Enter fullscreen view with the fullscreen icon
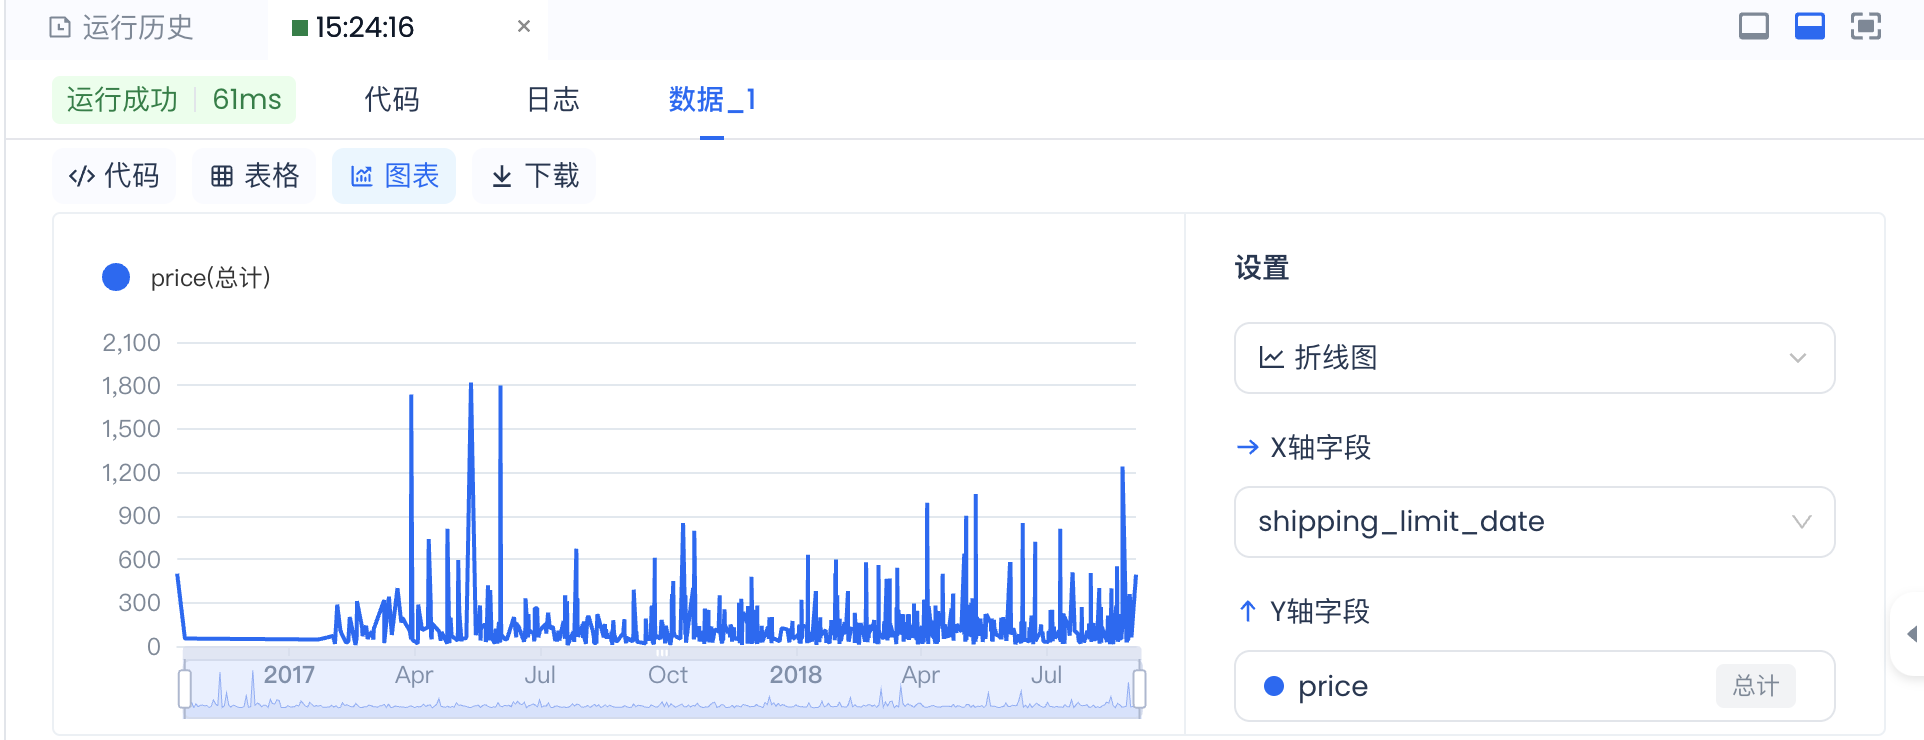The height and width of the screenshot is (740, 1924). 1865,26
